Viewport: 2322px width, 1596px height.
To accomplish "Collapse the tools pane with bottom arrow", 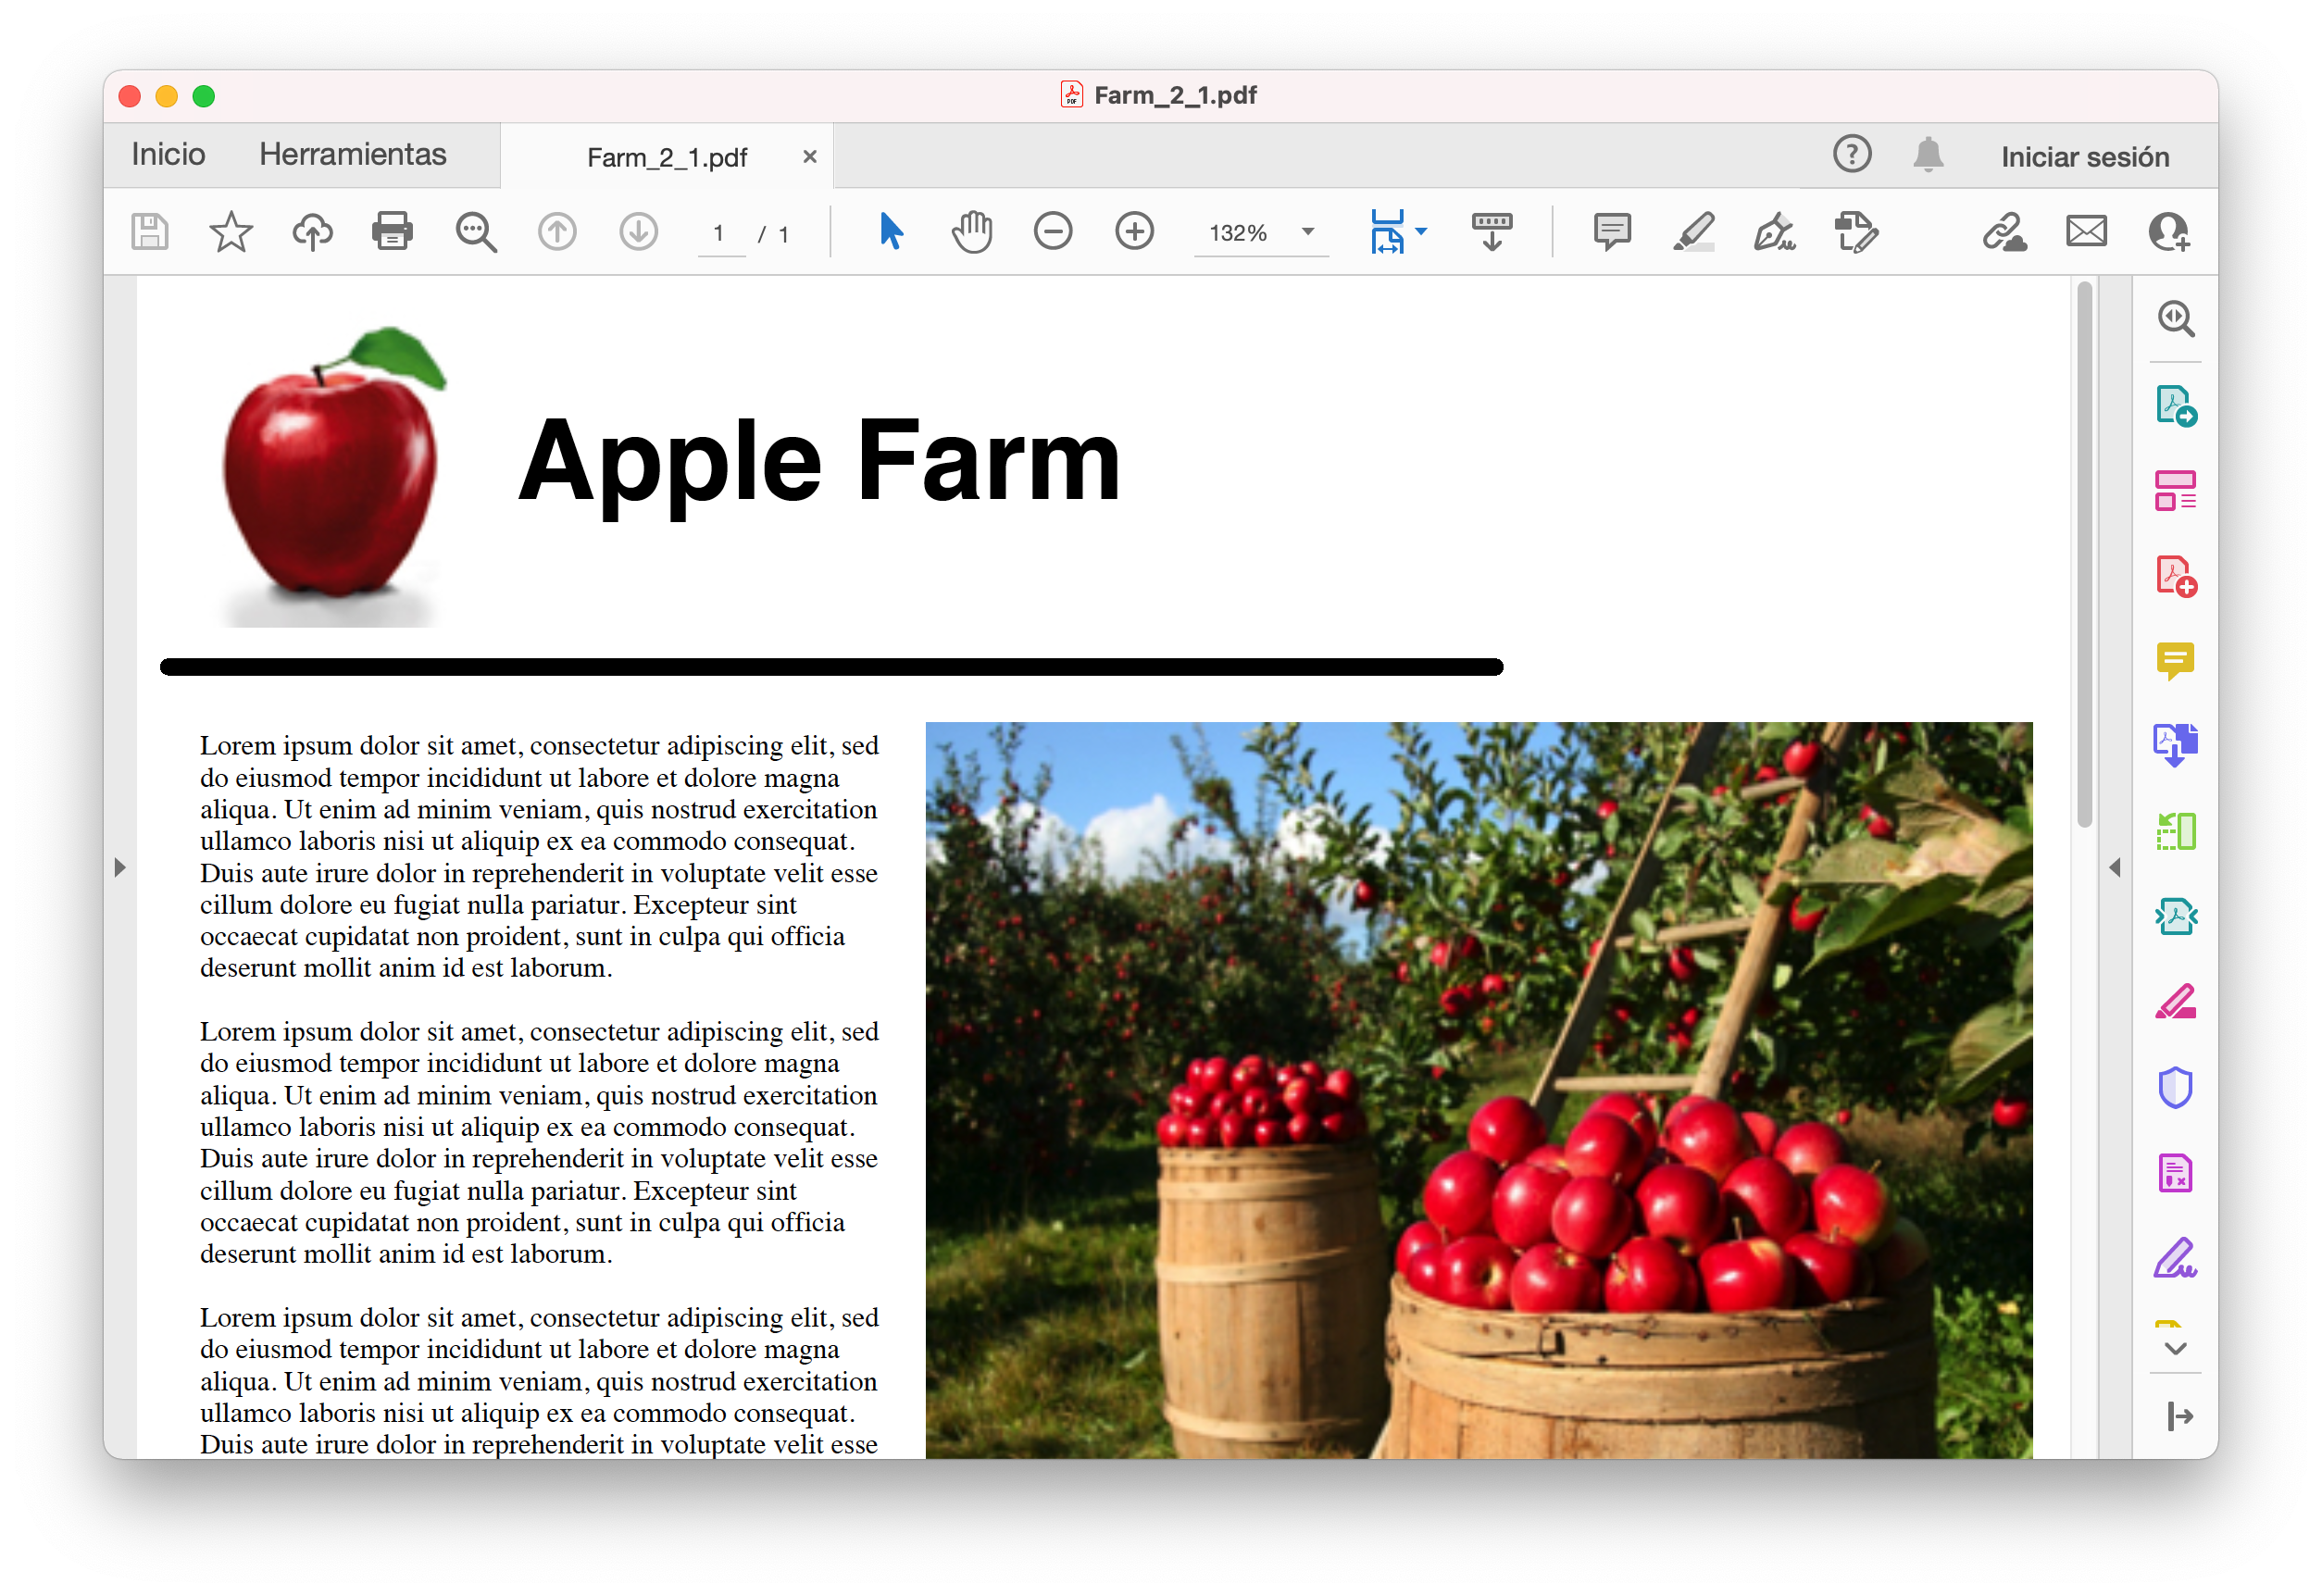I will tap(2179, 1416).
